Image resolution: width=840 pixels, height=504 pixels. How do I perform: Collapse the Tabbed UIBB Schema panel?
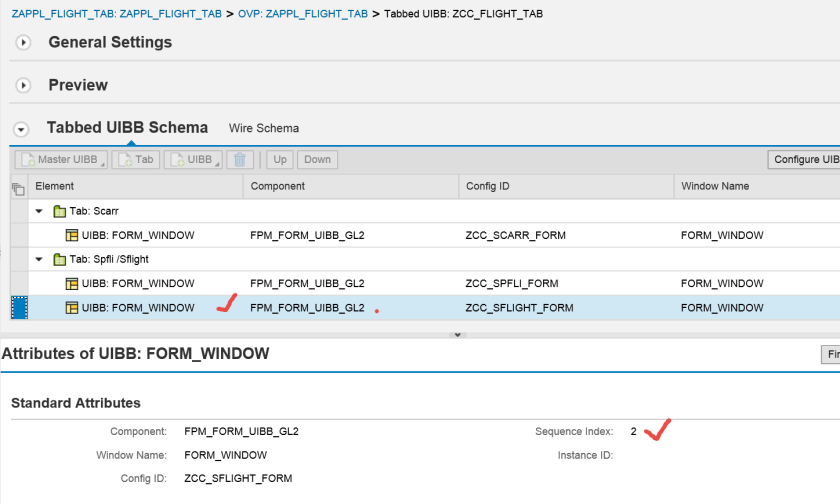click(22, 129)
